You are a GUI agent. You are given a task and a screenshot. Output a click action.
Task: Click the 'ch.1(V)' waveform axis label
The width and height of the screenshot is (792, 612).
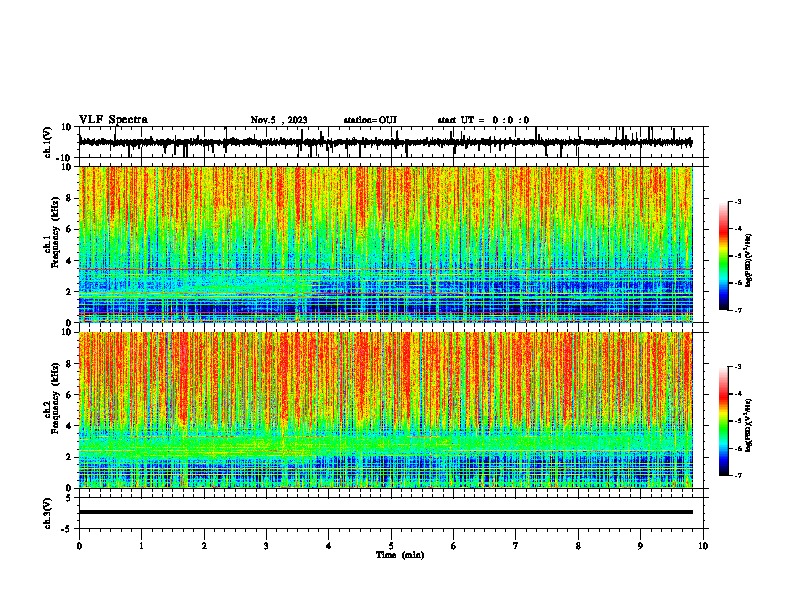pos(48,142)
